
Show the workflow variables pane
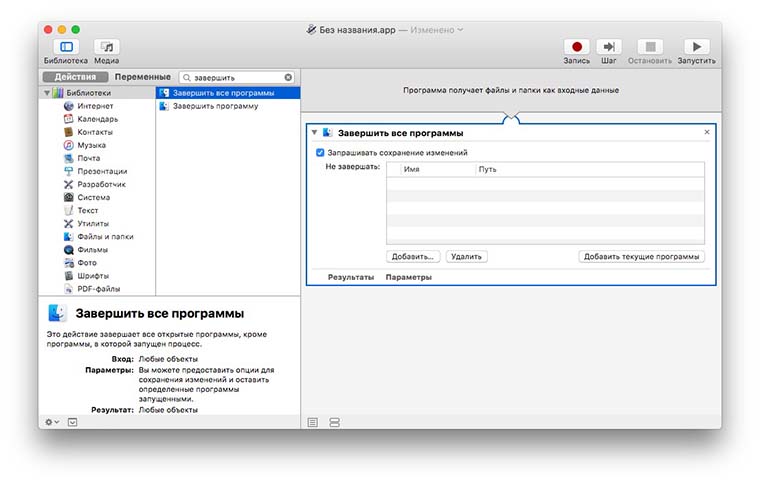tap(334, 422)
